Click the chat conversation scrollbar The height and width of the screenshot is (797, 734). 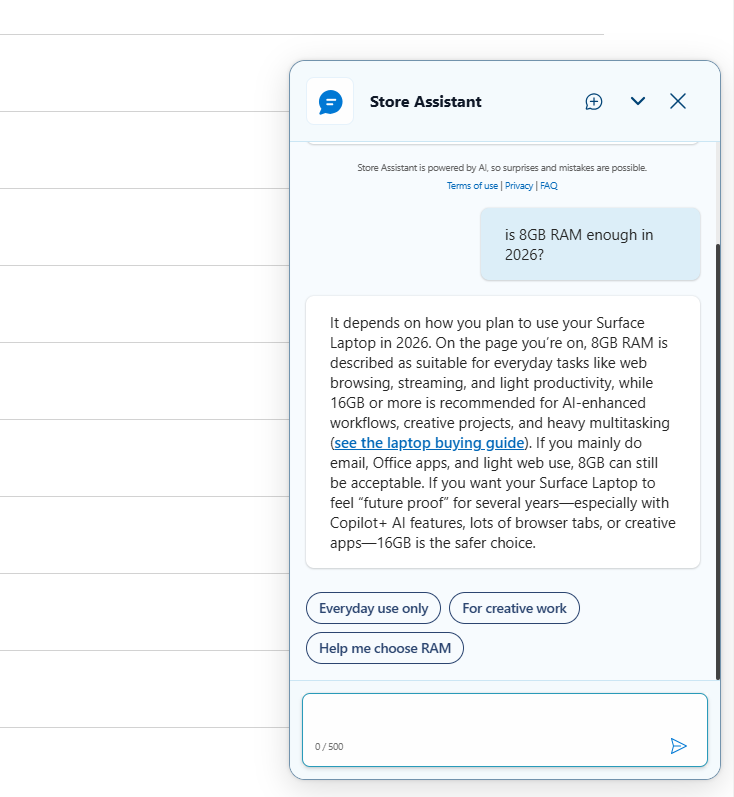718,462
